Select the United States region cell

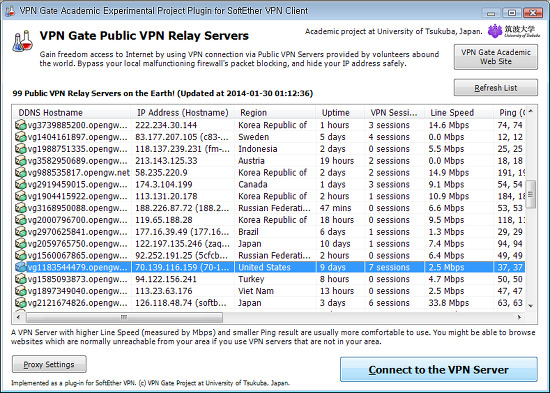[264, 267]
